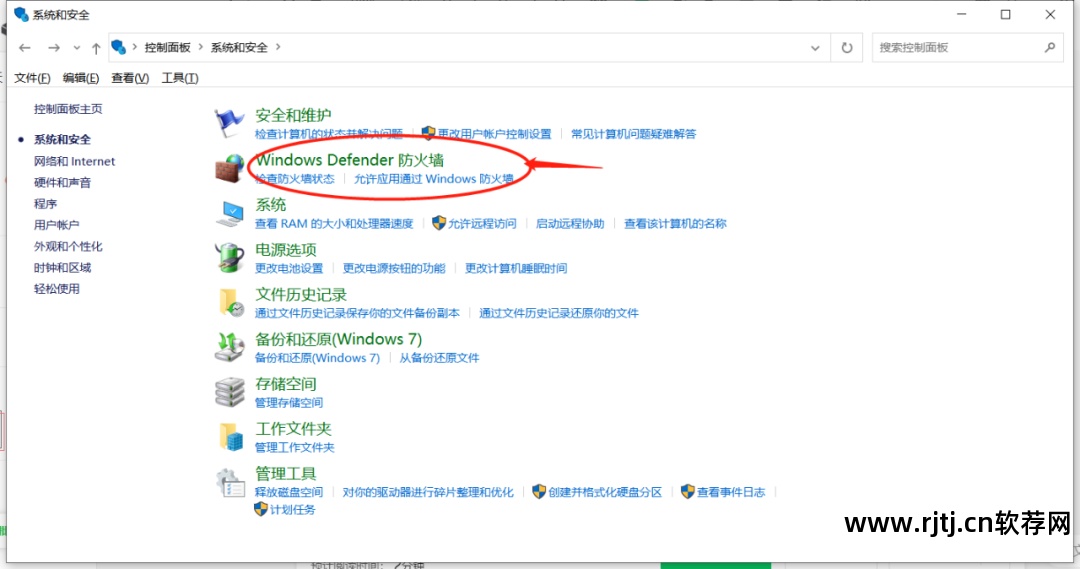This screenshot has width=1080, height=569.
Task: Click 计划任务 link
Action: pos(293,510)
